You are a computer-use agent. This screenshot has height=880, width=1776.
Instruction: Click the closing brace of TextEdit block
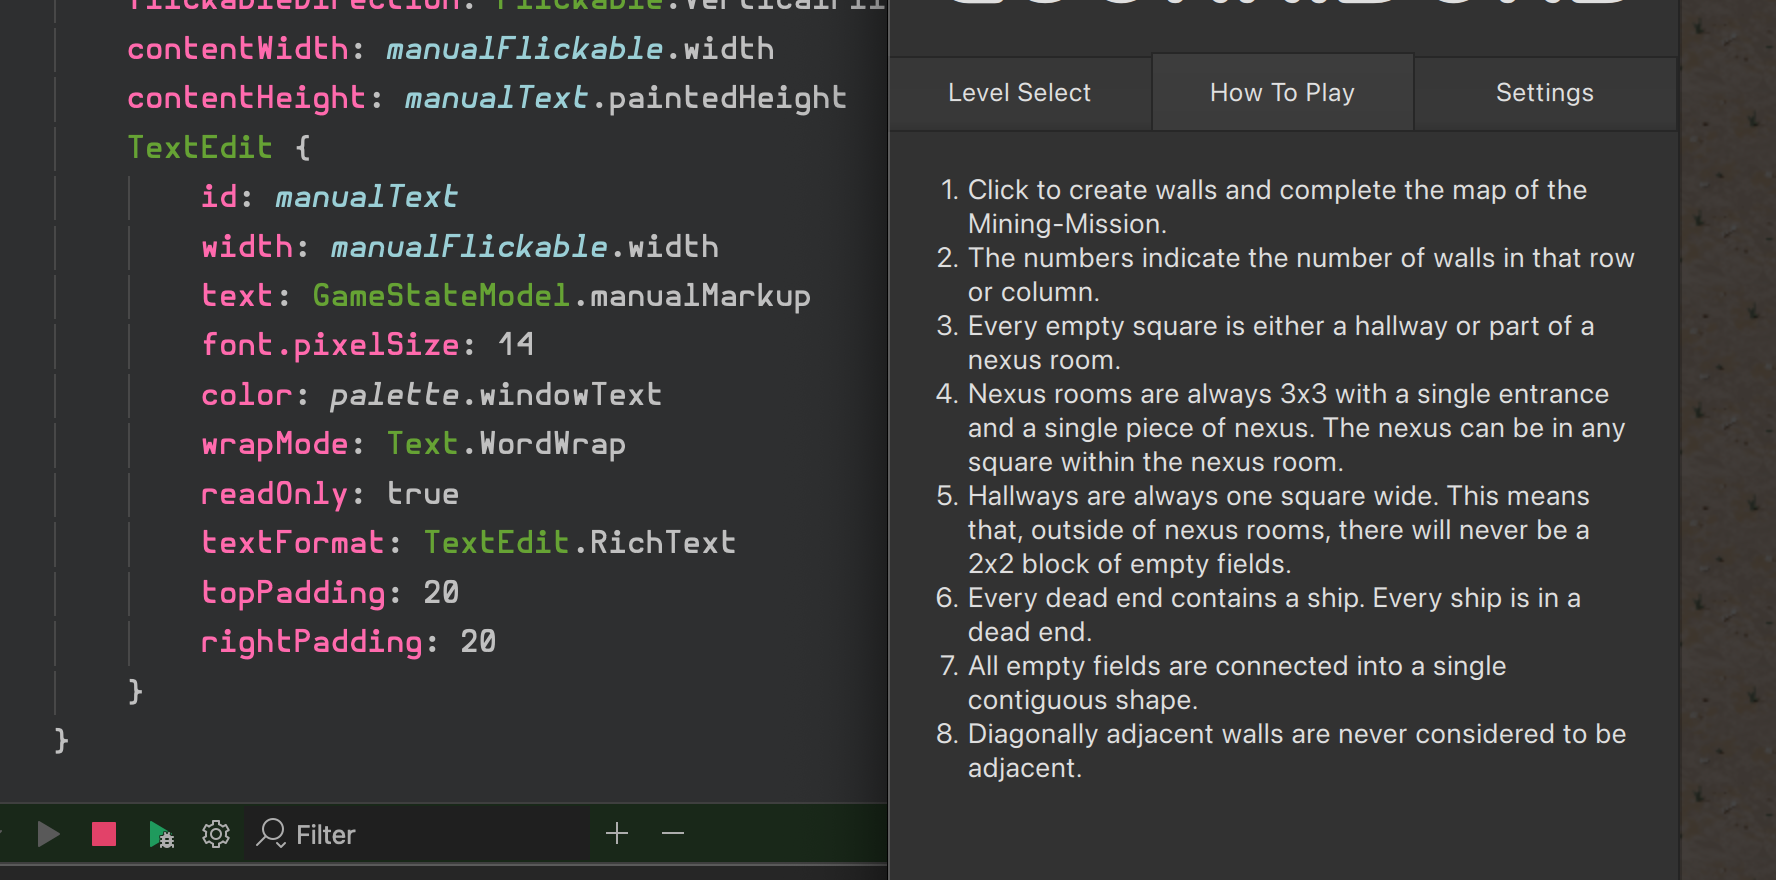[x=136, y=691]
